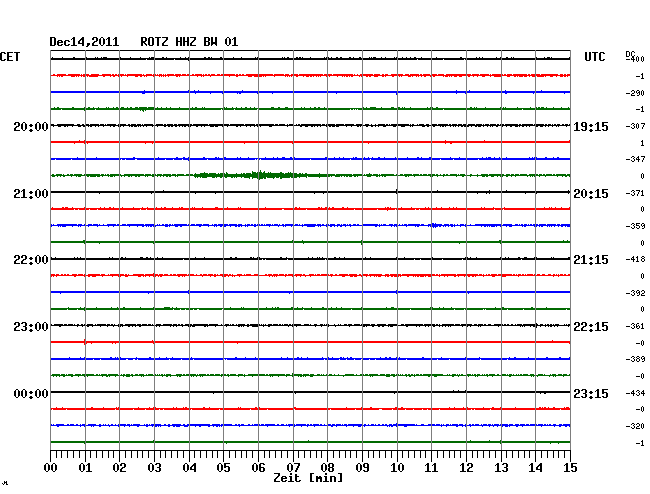
Task: Click the 19:15 UTC time label
Action: coord(591,126)
